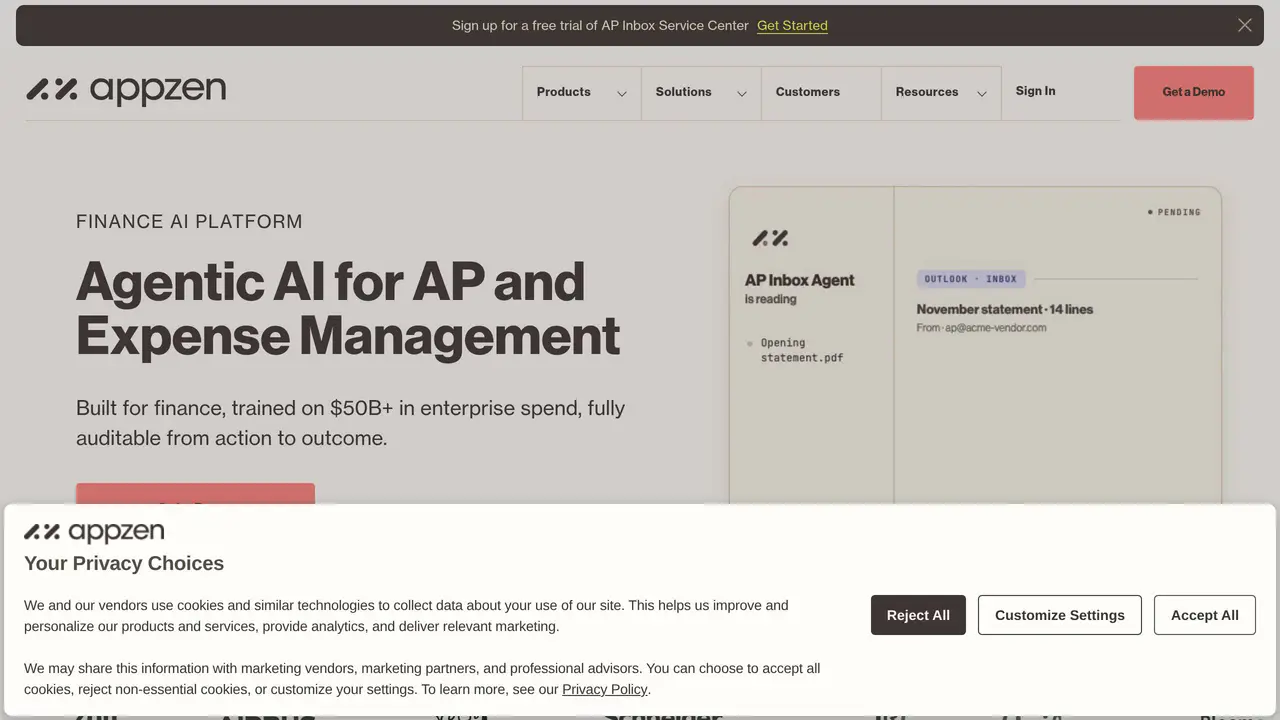This screenshot has width=1280, height=720.
Task: Click the Sign In link
Action: [1035, 91]
